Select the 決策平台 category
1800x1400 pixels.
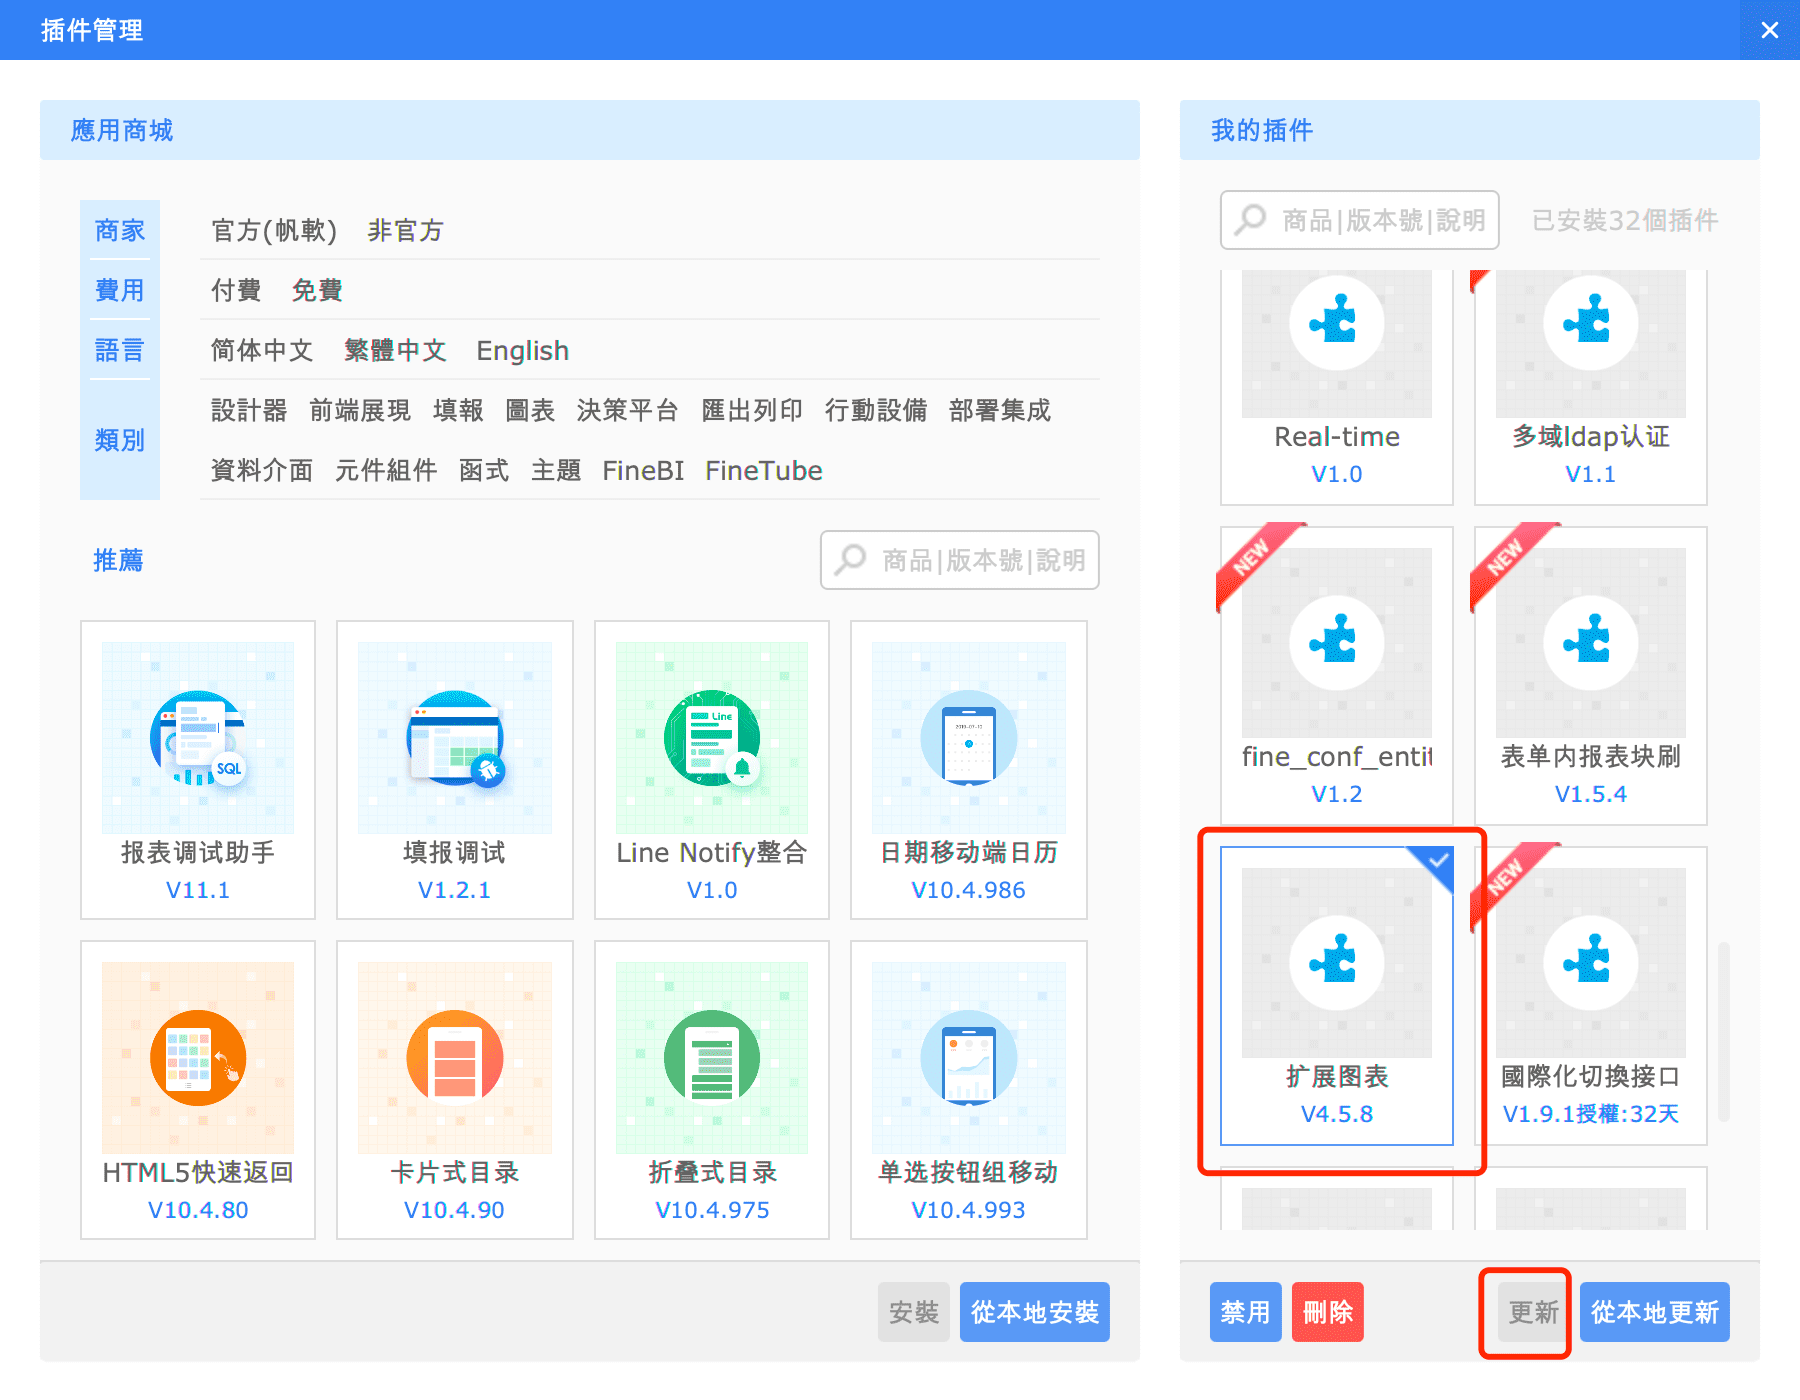click(x=628, y=411)
